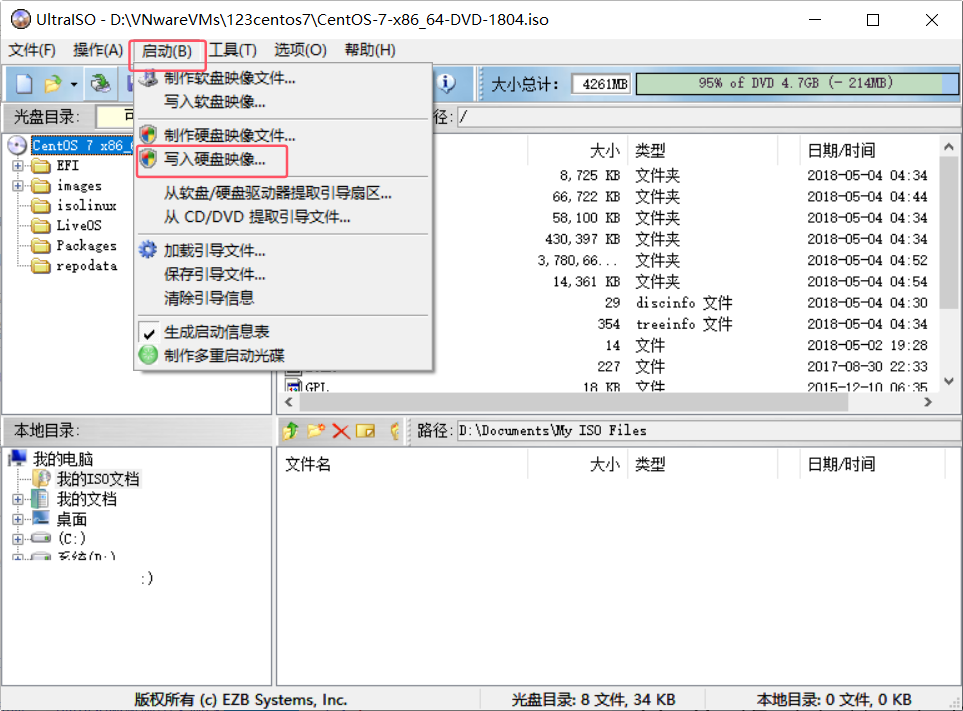This screenshot has width=963, height=711.
Task: Select 清除引导信息 menu entry
Action: coord(209,298)
